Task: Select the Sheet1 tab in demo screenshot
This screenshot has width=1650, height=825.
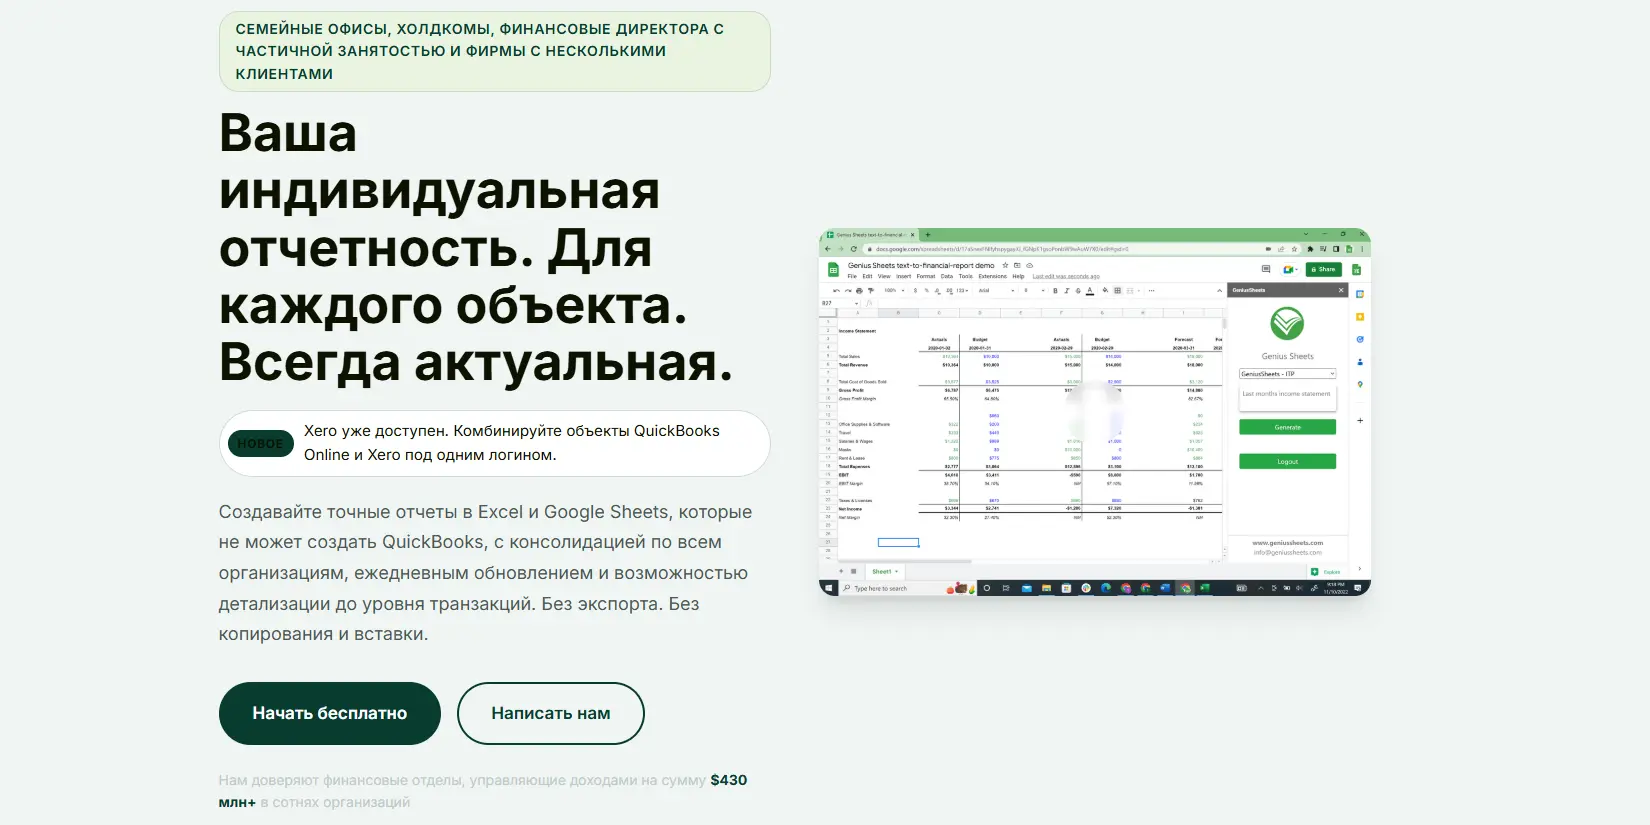Action: (x=884, y=572)
